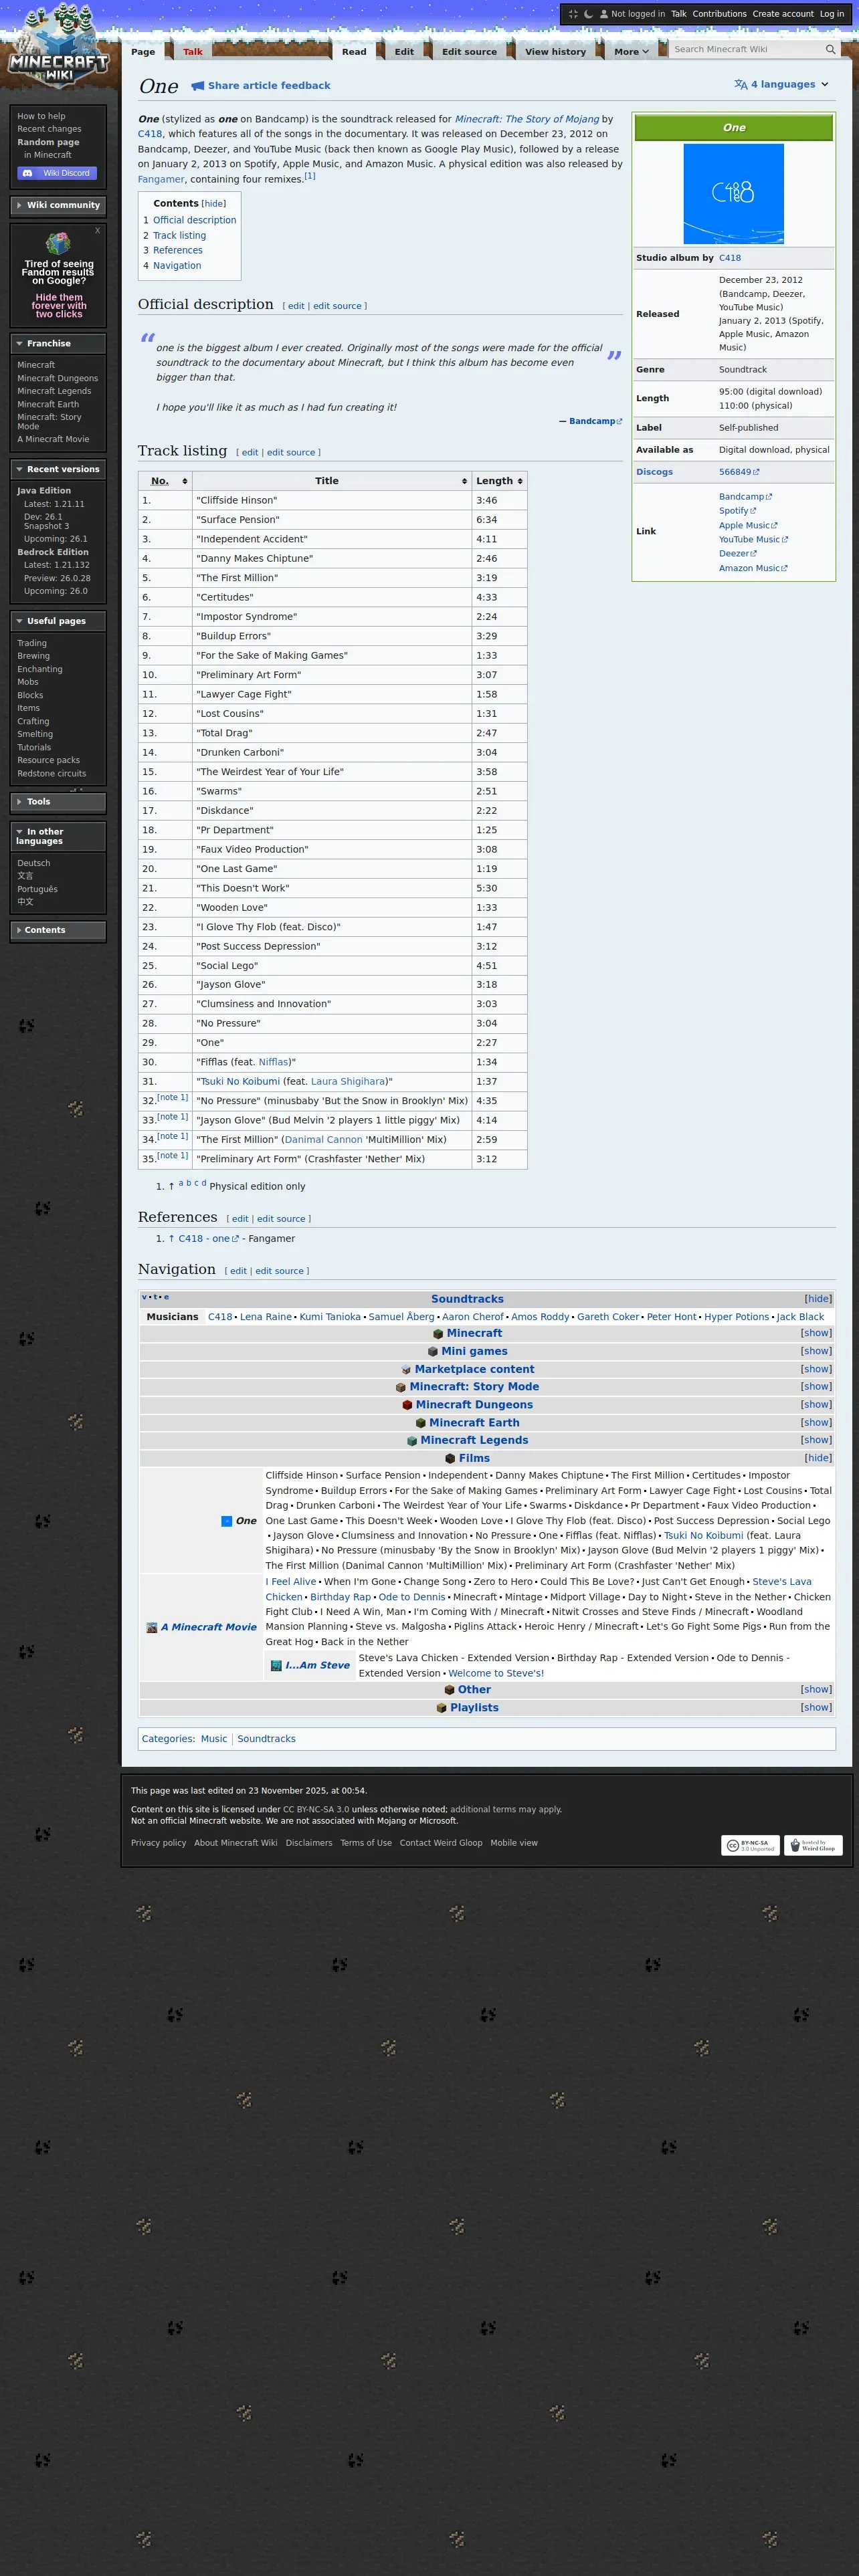
Task: Click the Playlists navbox block icon
Action: coord(441,1708)
